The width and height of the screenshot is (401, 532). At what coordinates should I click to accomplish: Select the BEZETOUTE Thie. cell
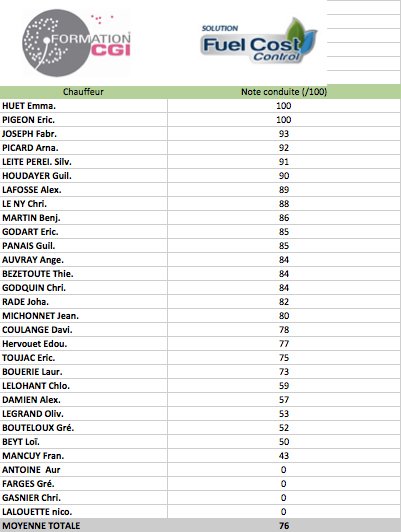tap(83, 274)
